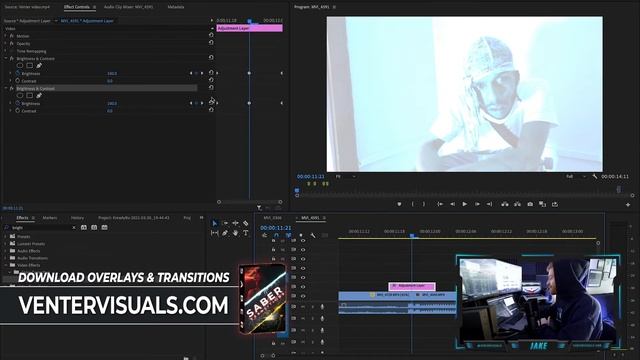640x360 pixels.
Task: Toggle eye visibility of topmost video track
Action: (303, 241)
